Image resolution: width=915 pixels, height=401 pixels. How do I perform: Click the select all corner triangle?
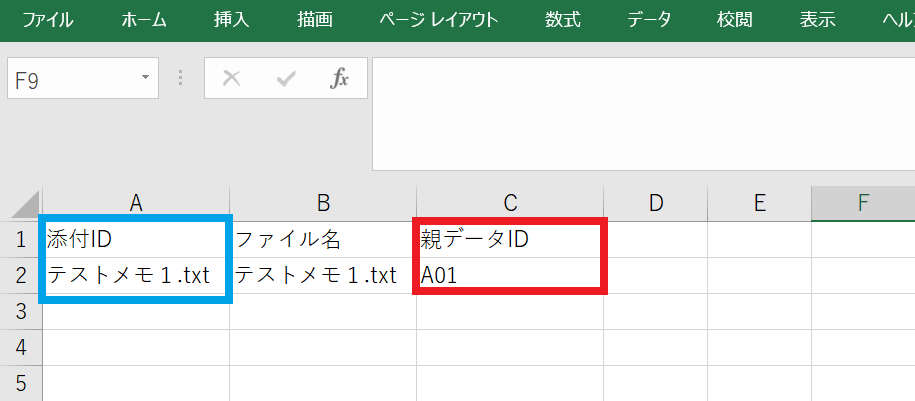tap(26, 204)
